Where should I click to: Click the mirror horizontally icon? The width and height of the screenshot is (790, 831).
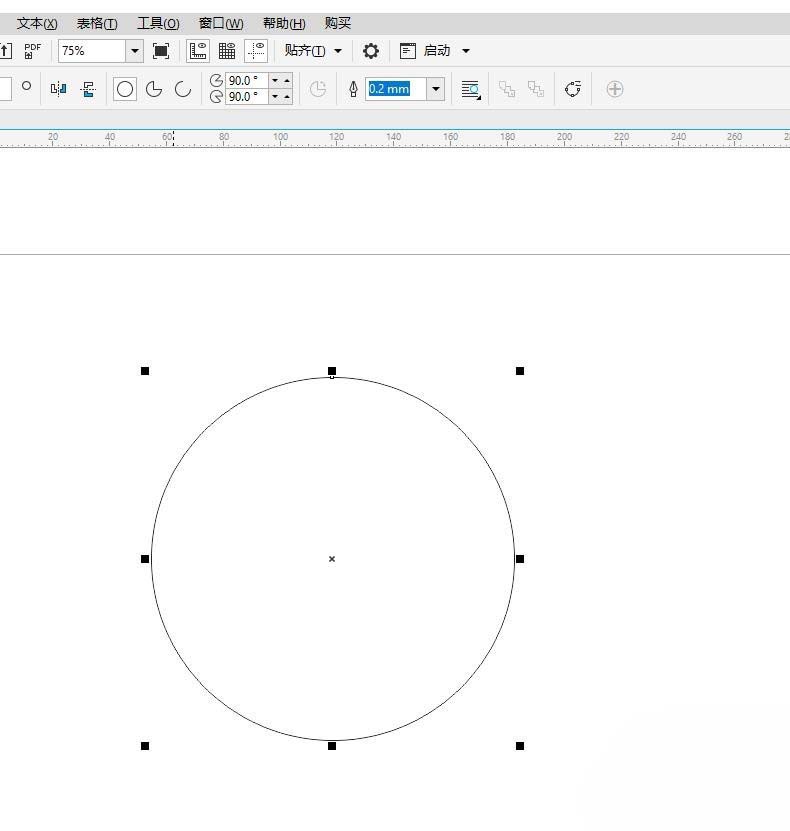58,89
